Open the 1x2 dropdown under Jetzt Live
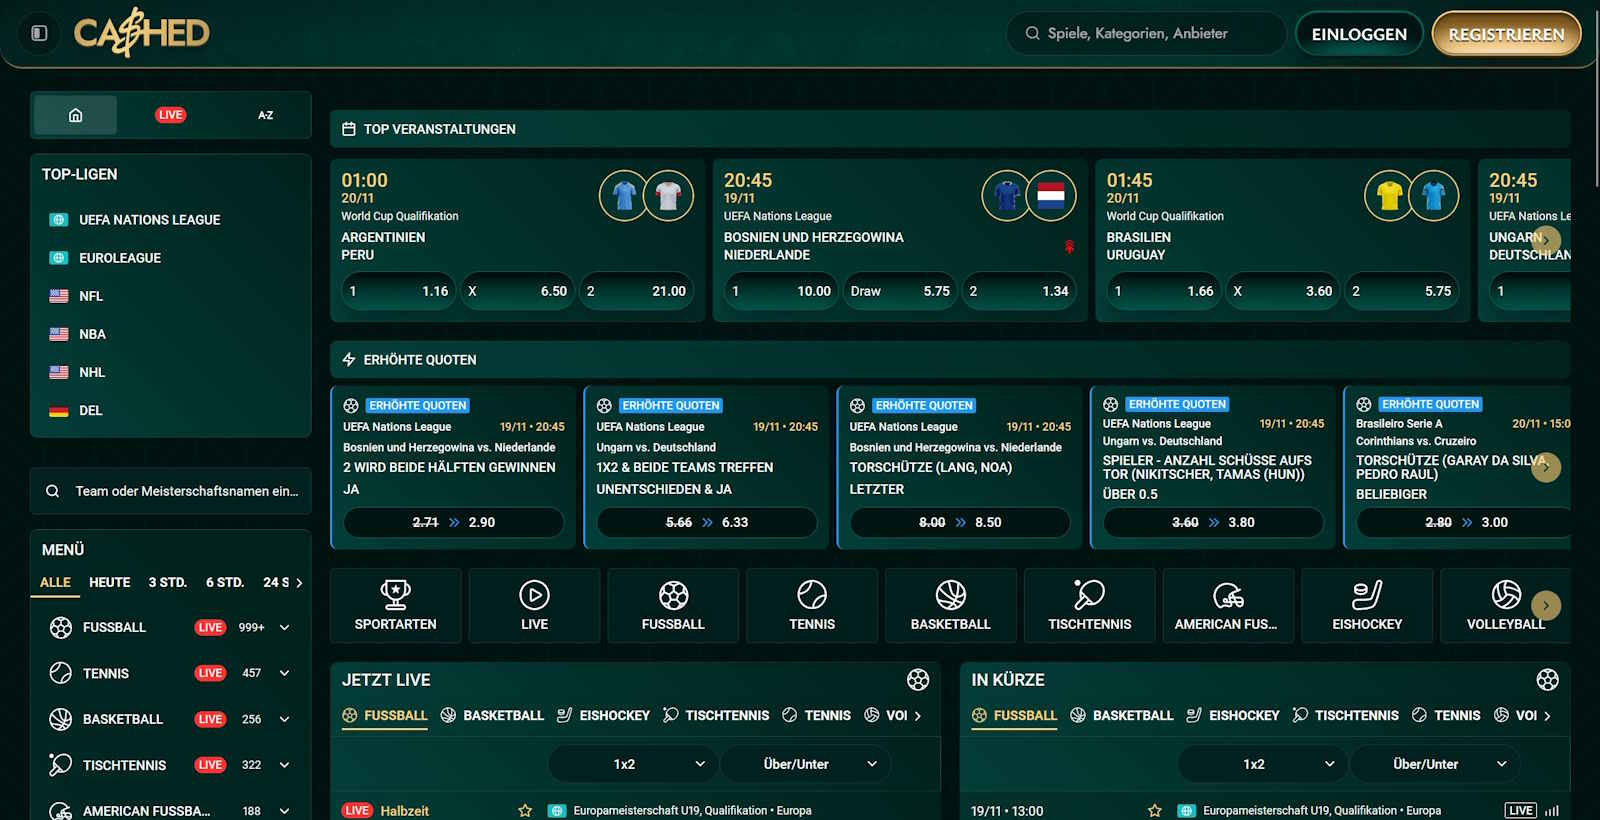 pos(632,764)
